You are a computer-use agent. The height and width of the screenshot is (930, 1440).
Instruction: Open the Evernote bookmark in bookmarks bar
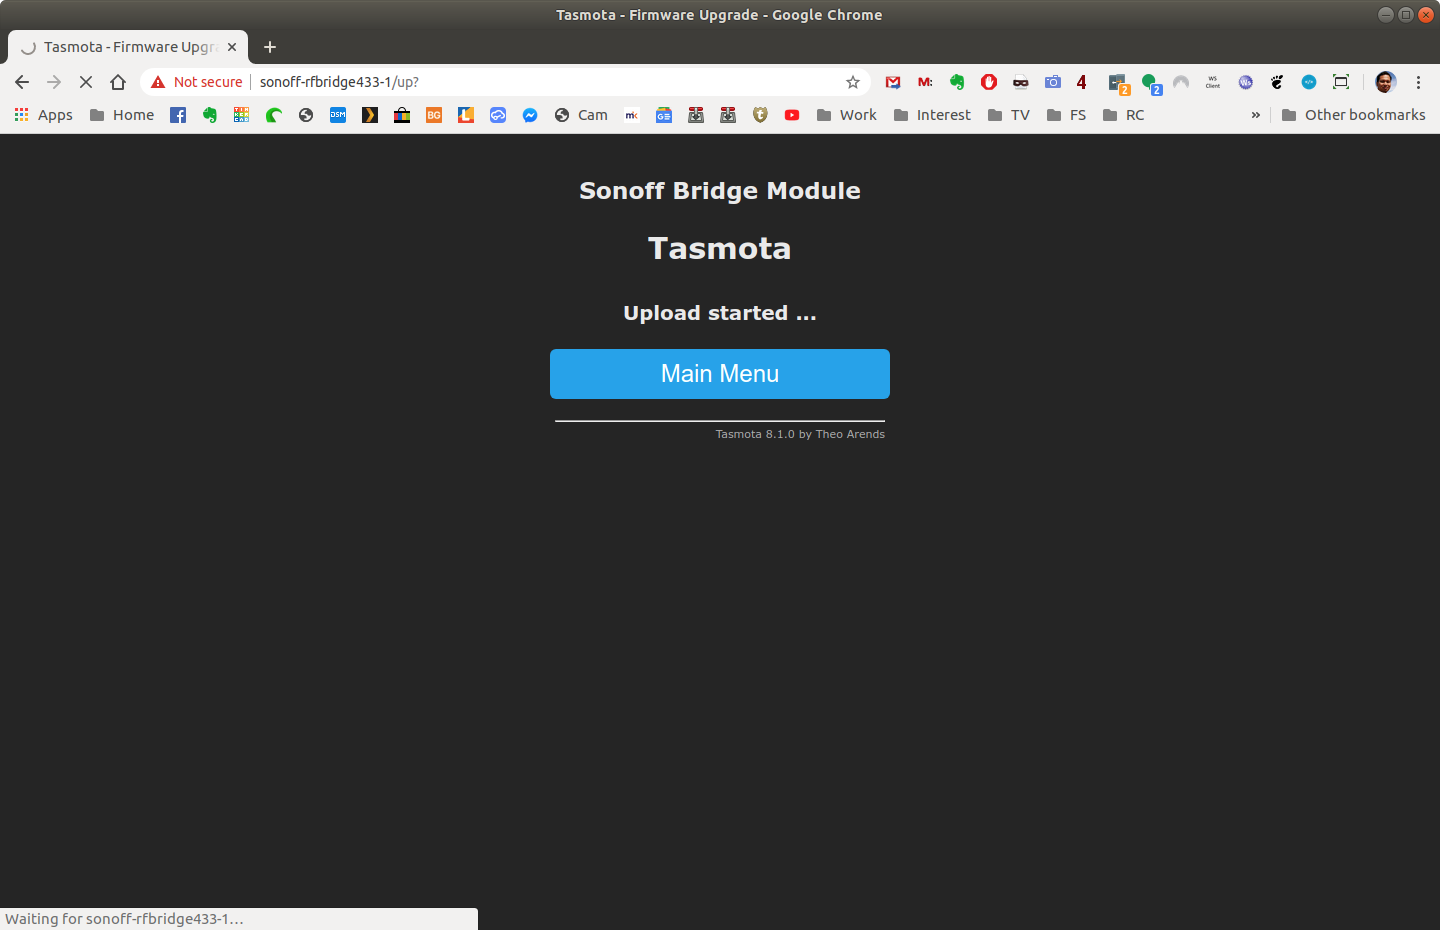(210, 115)
